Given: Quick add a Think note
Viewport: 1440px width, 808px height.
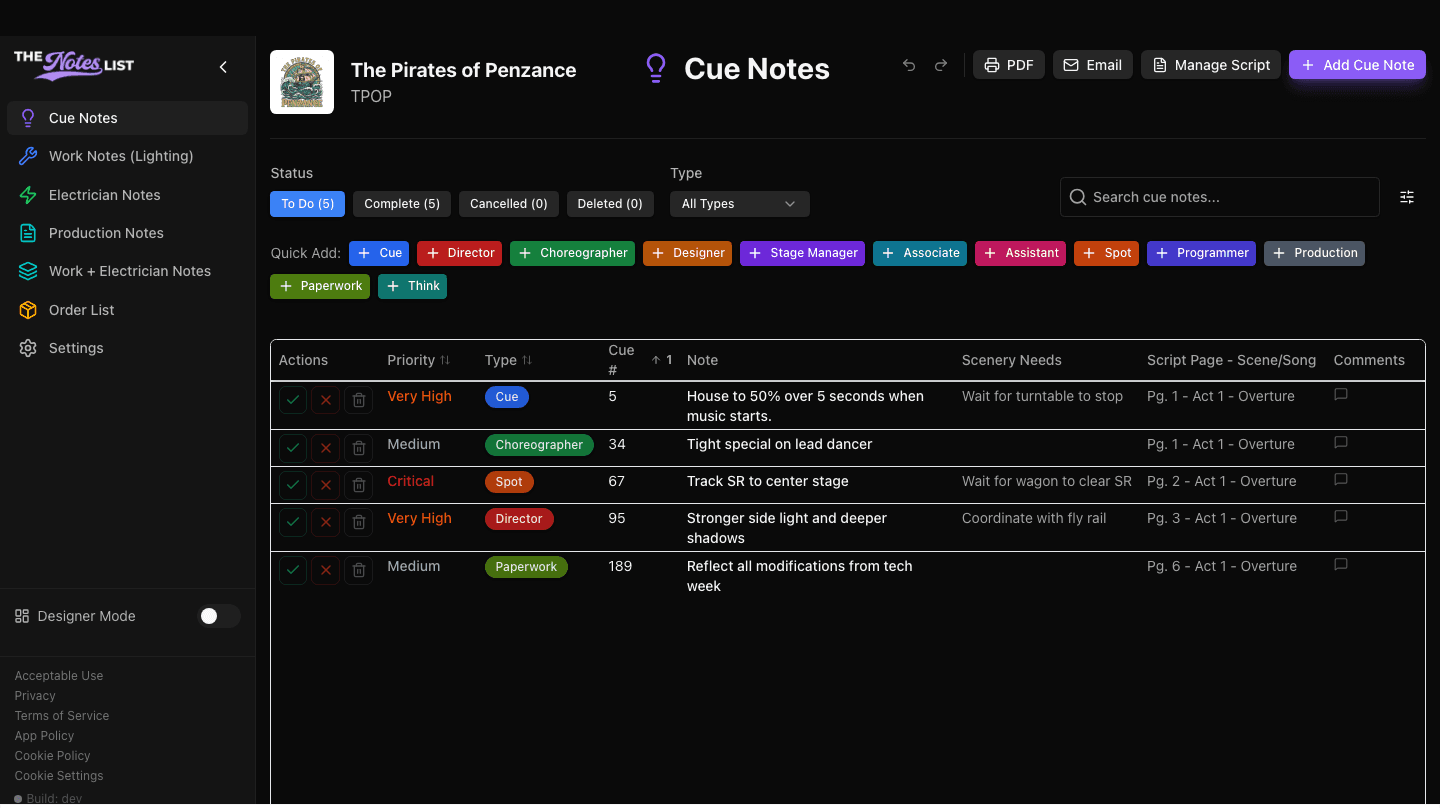Looking at the screenshot, I should pos(412,286).
